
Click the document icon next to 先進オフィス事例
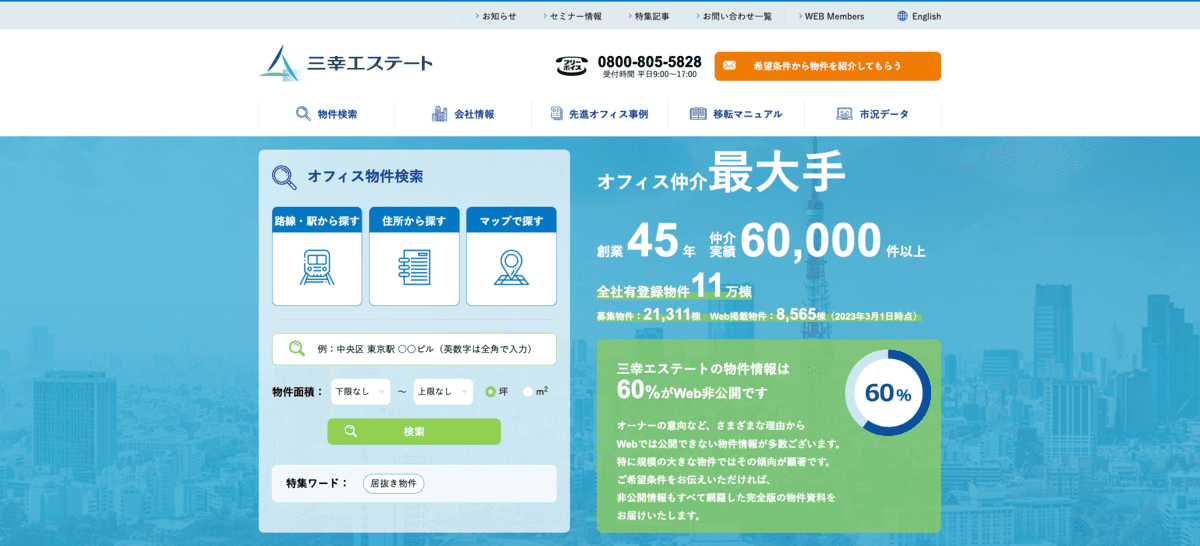pyautogui.click(x=556, y=114)
